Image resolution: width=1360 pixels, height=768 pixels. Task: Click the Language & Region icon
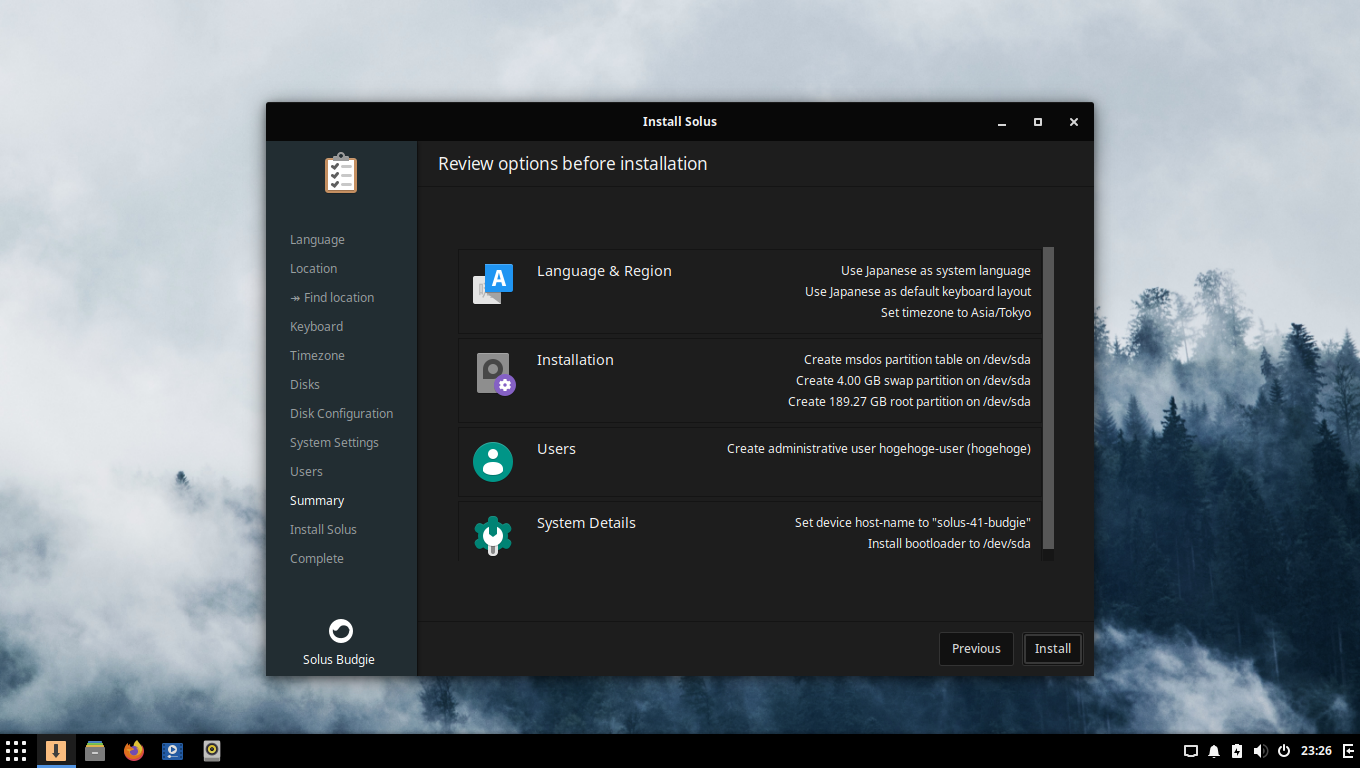pos(493,284)
